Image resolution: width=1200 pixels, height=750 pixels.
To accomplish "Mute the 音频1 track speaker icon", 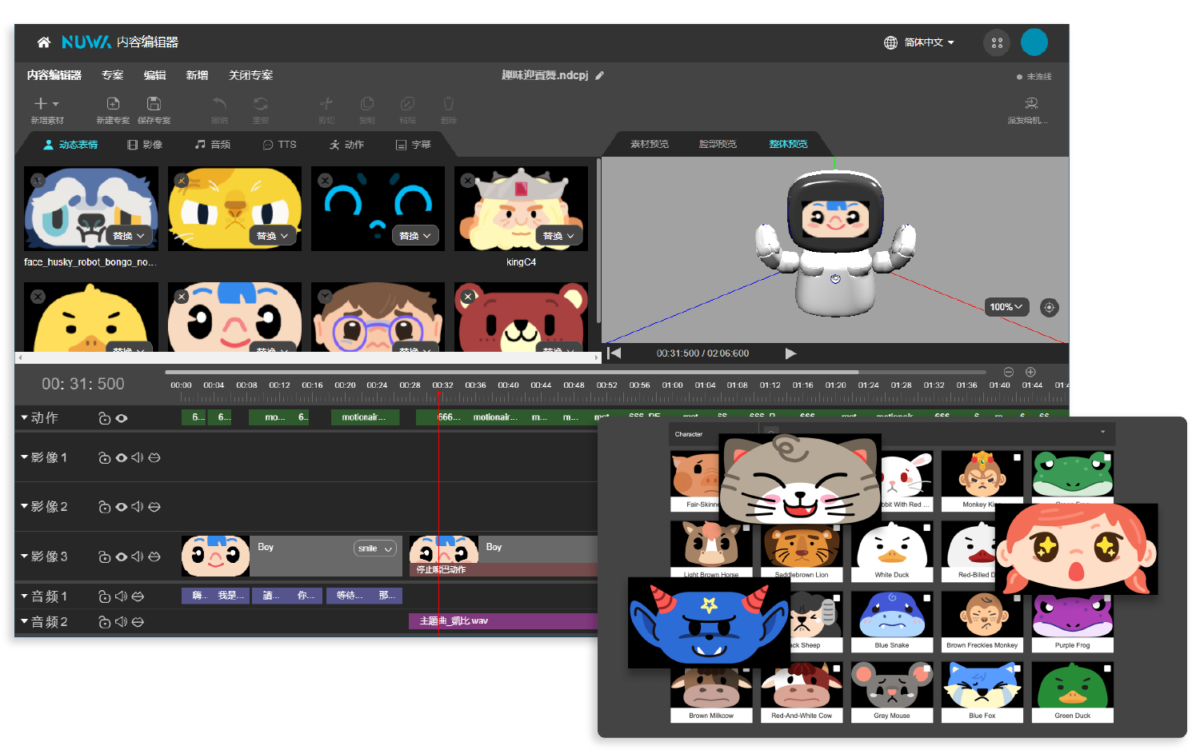I will tap(121, 596).
